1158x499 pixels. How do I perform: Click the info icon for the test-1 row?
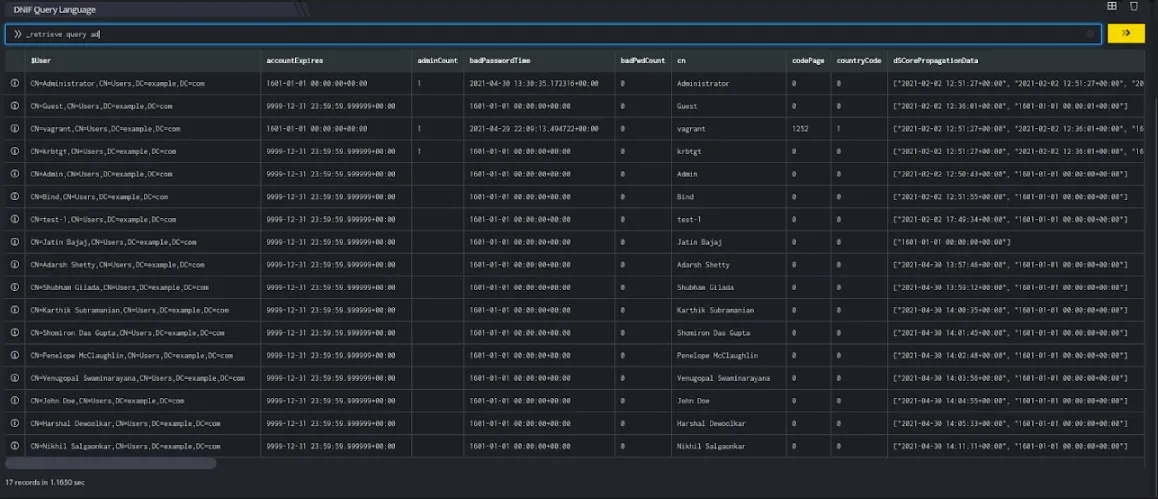coord(14,219)
